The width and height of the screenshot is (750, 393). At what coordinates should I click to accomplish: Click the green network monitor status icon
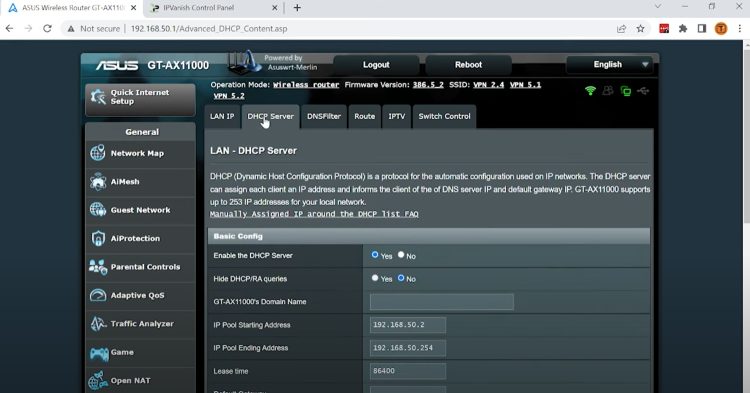tap(625, 90)
